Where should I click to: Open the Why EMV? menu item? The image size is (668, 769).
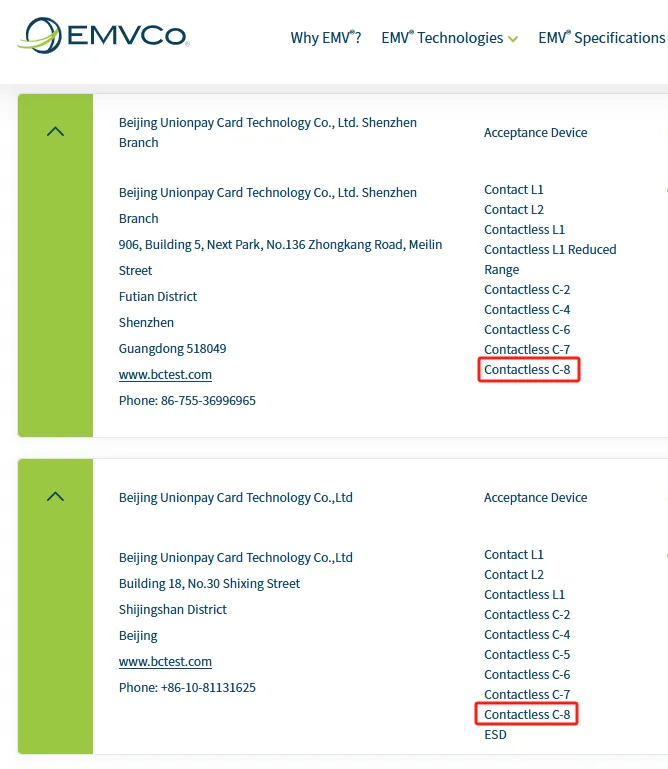(x=325, y=38)
